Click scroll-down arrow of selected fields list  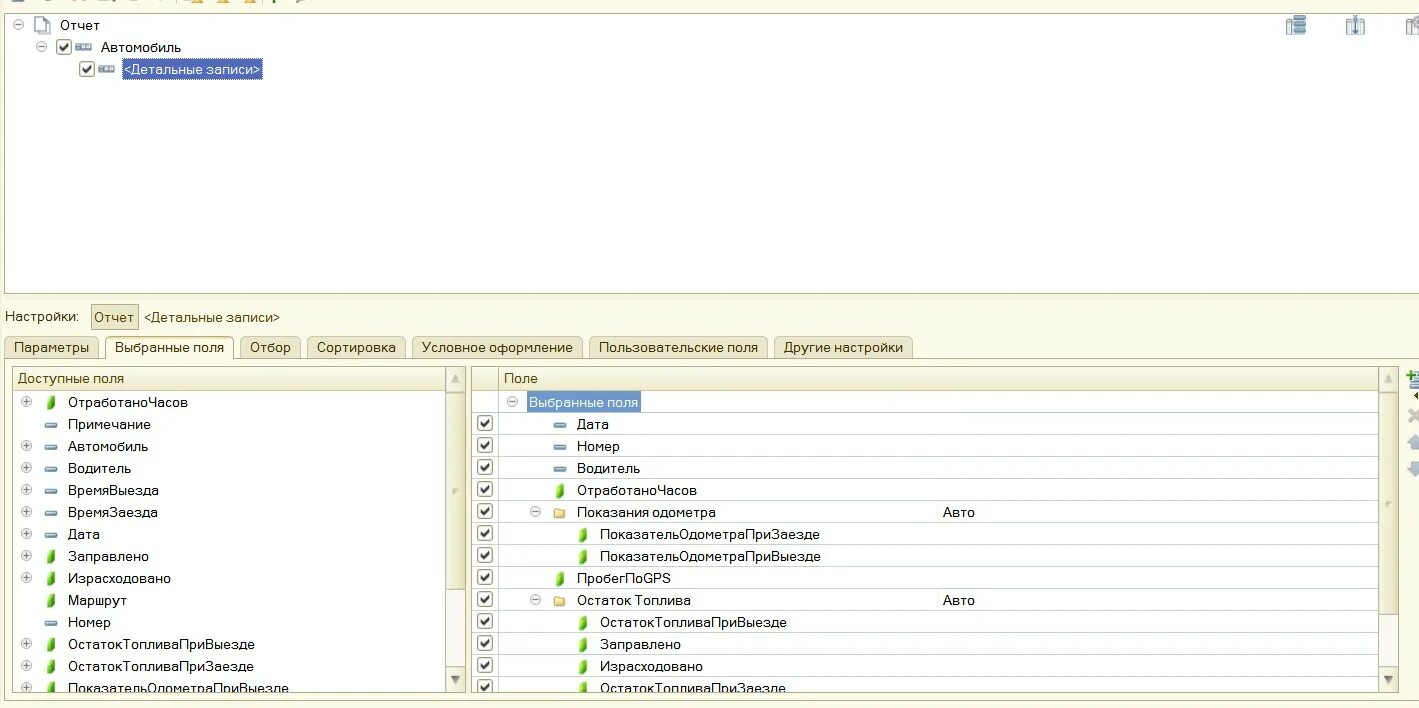[1388, 680]
